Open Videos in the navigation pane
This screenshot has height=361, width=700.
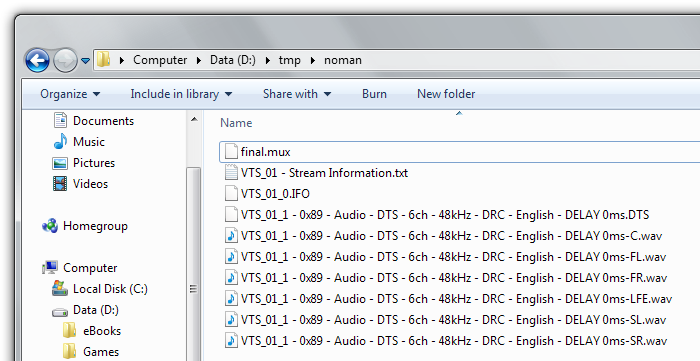tap(90, 184)
